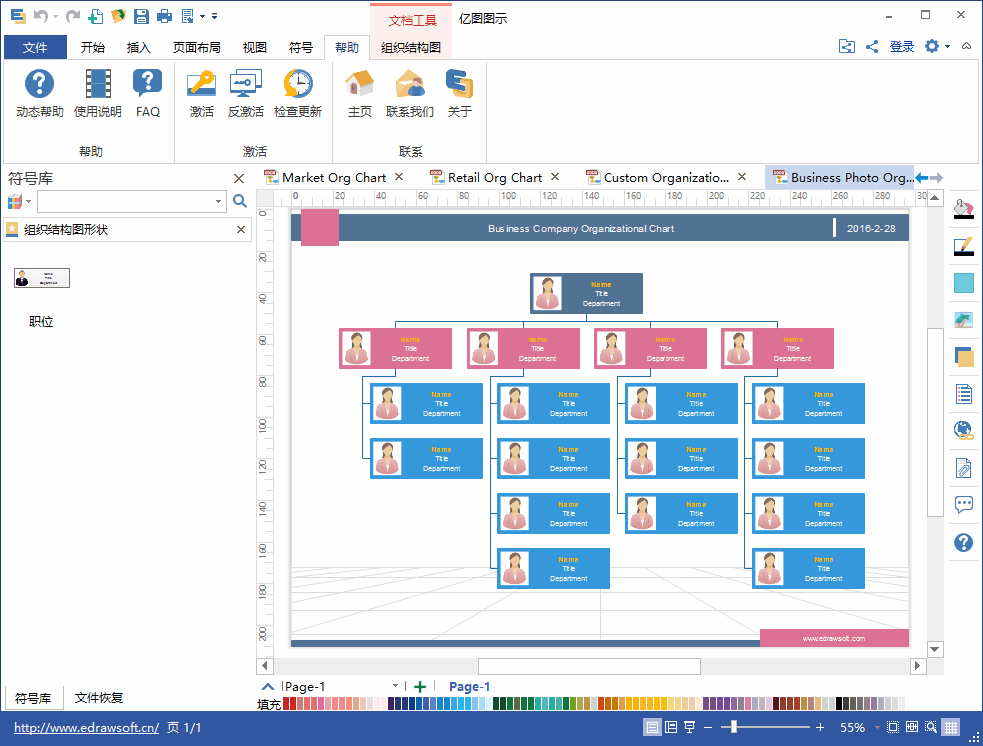Open the page list dropdown next to Page-1
This screenshot has width=983, height=746.
(395, 686)
